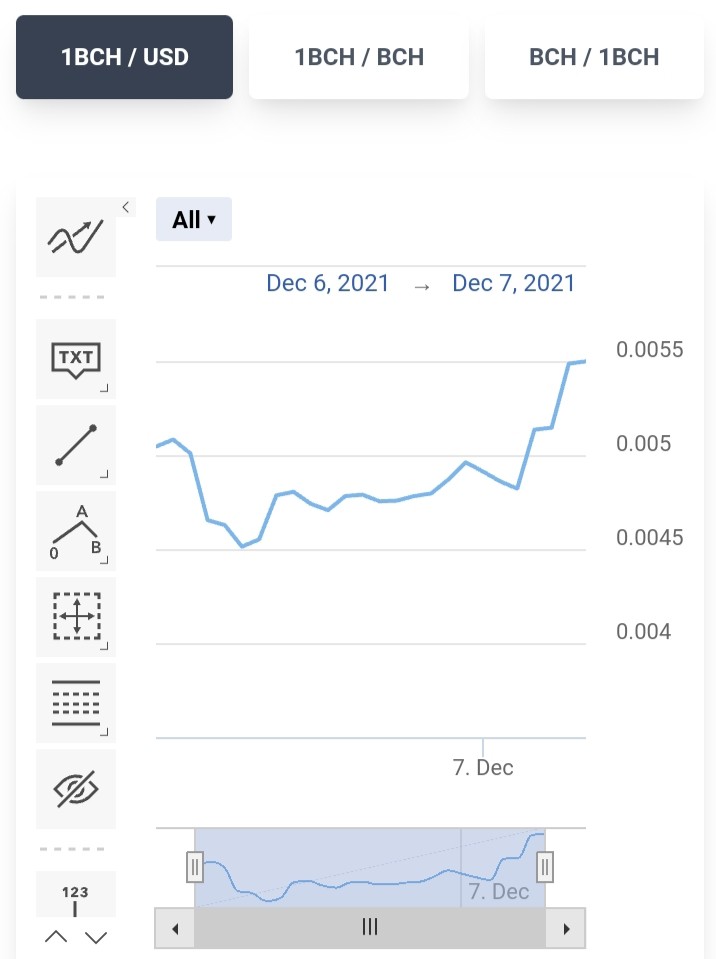Click the navigator scrollbar right arrow
Screen dimensions: 716x959
coord(566,928)
